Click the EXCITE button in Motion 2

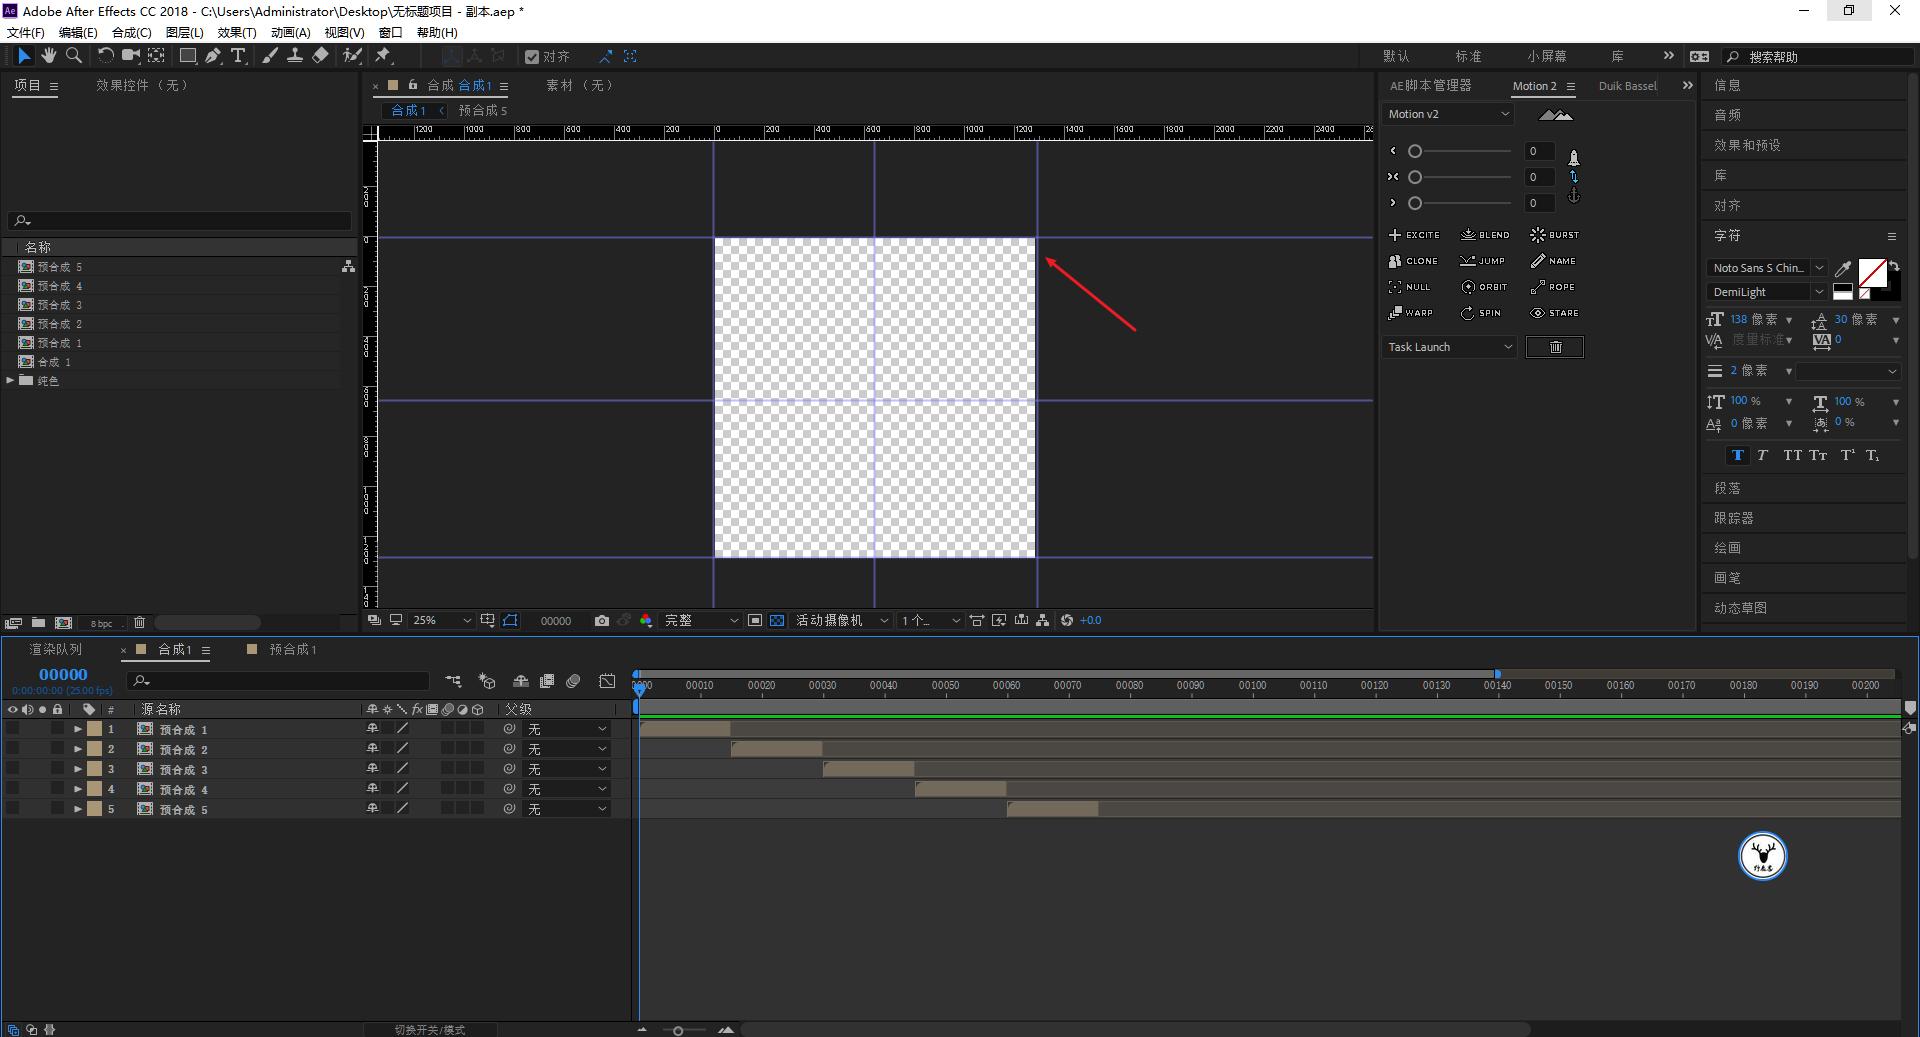click(1414, 235)
